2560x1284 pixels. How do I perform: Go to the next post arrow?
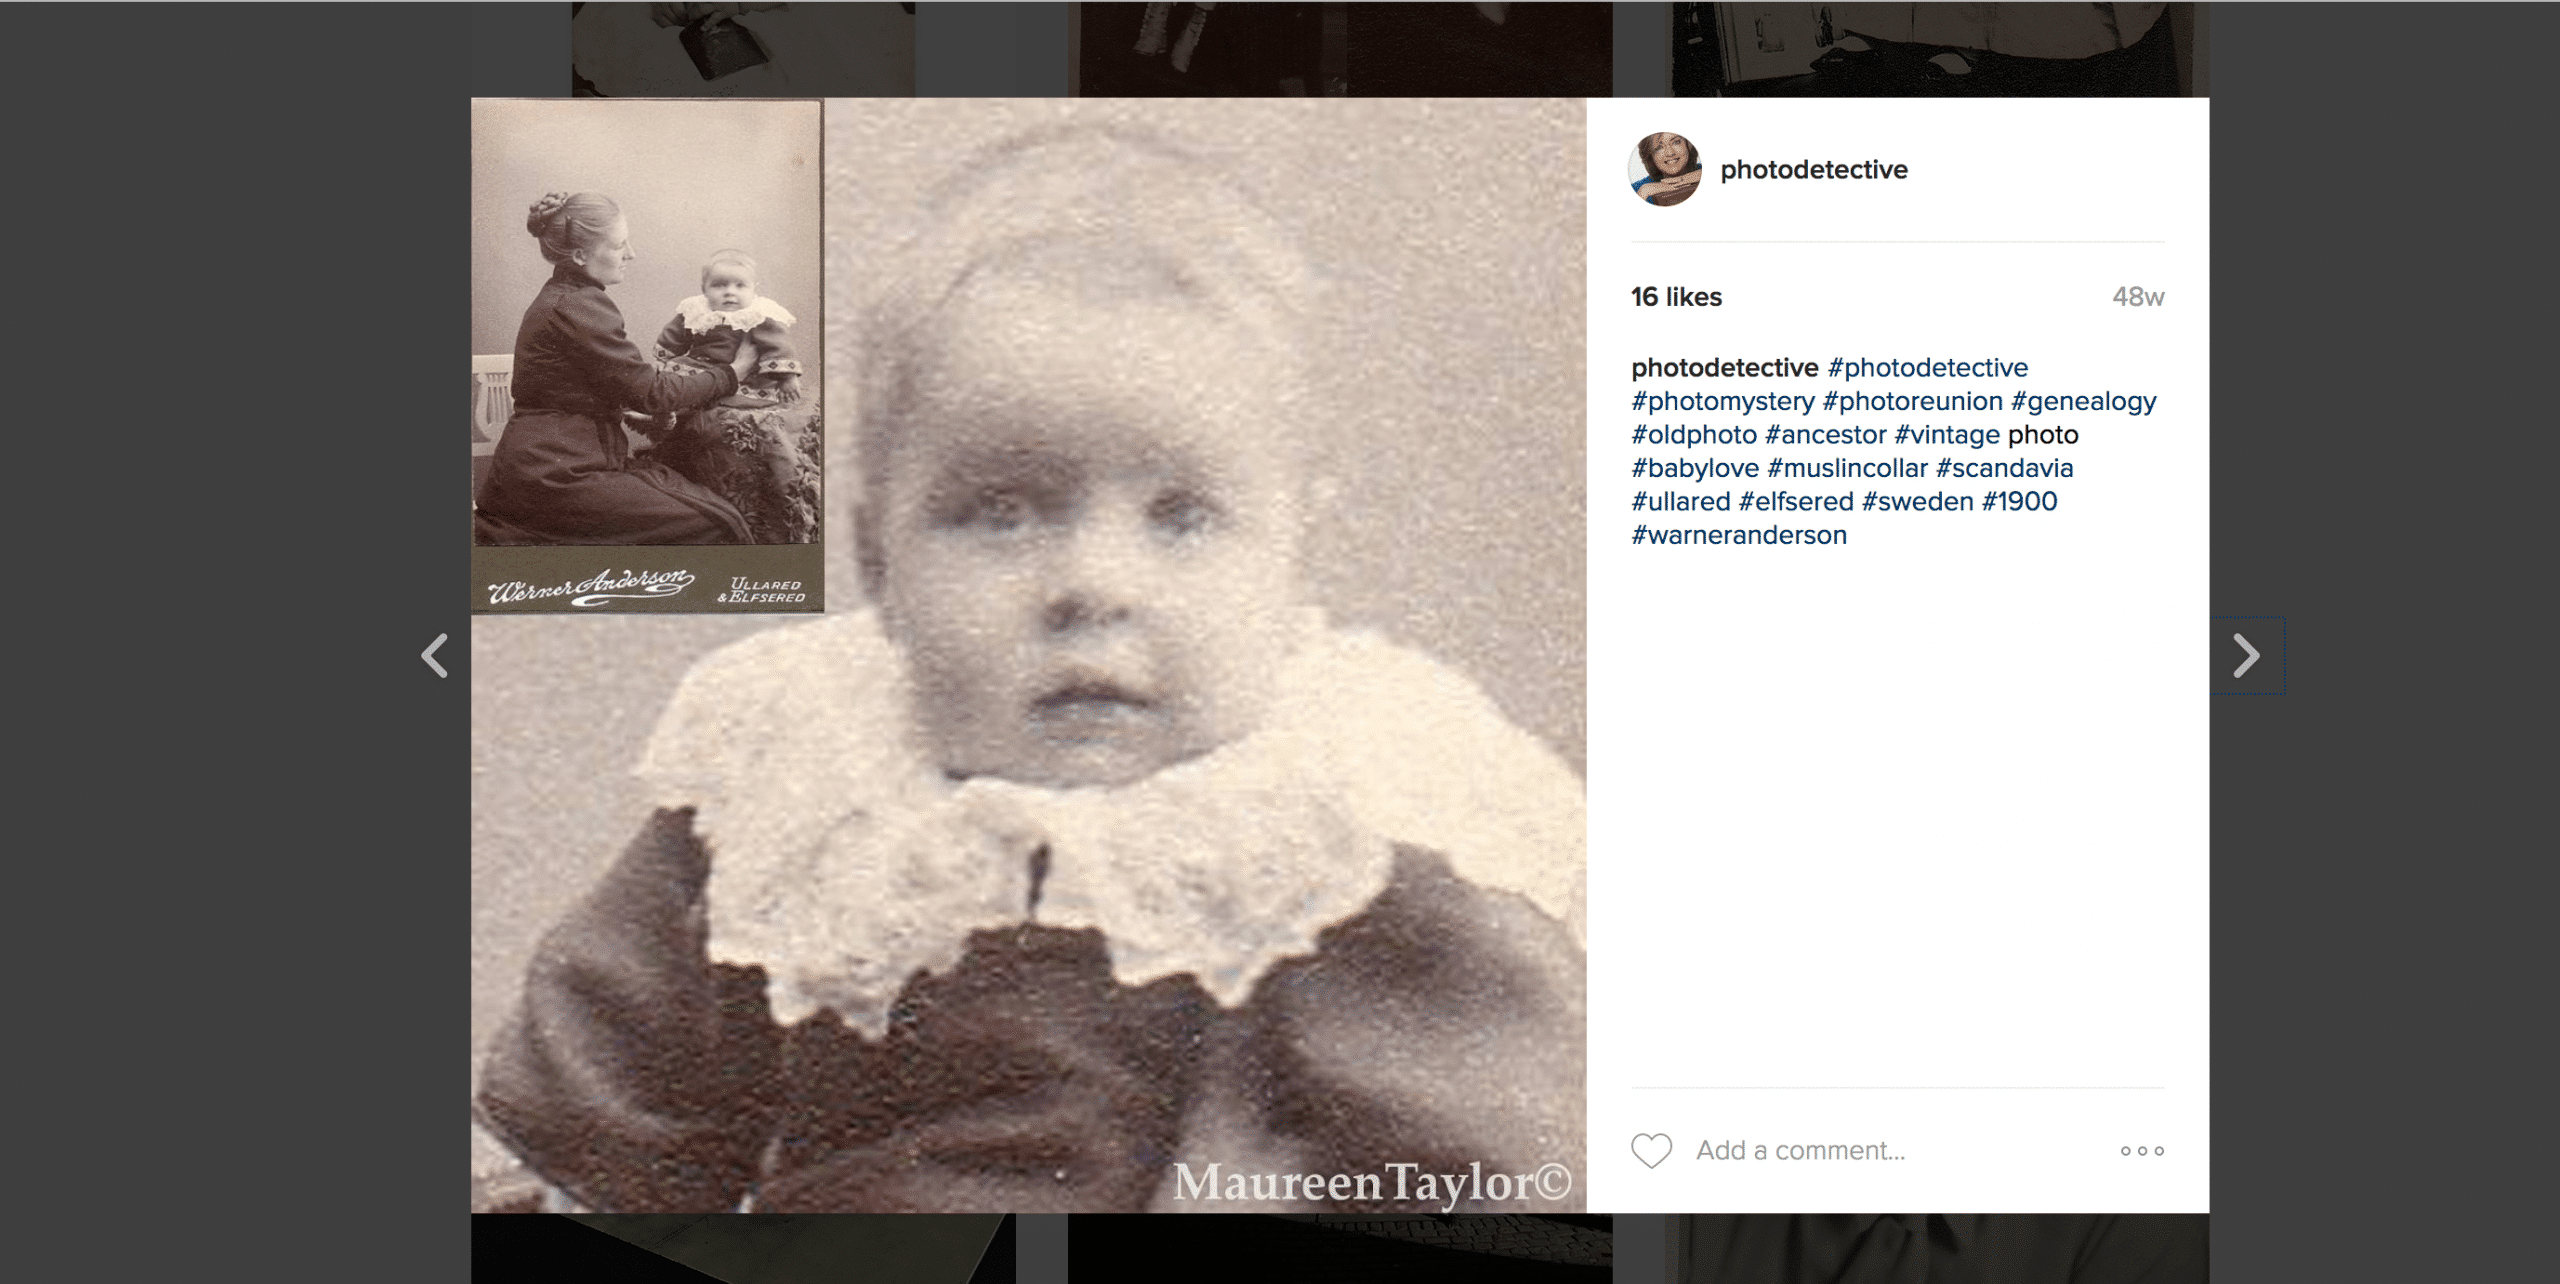coord(2246,656)
